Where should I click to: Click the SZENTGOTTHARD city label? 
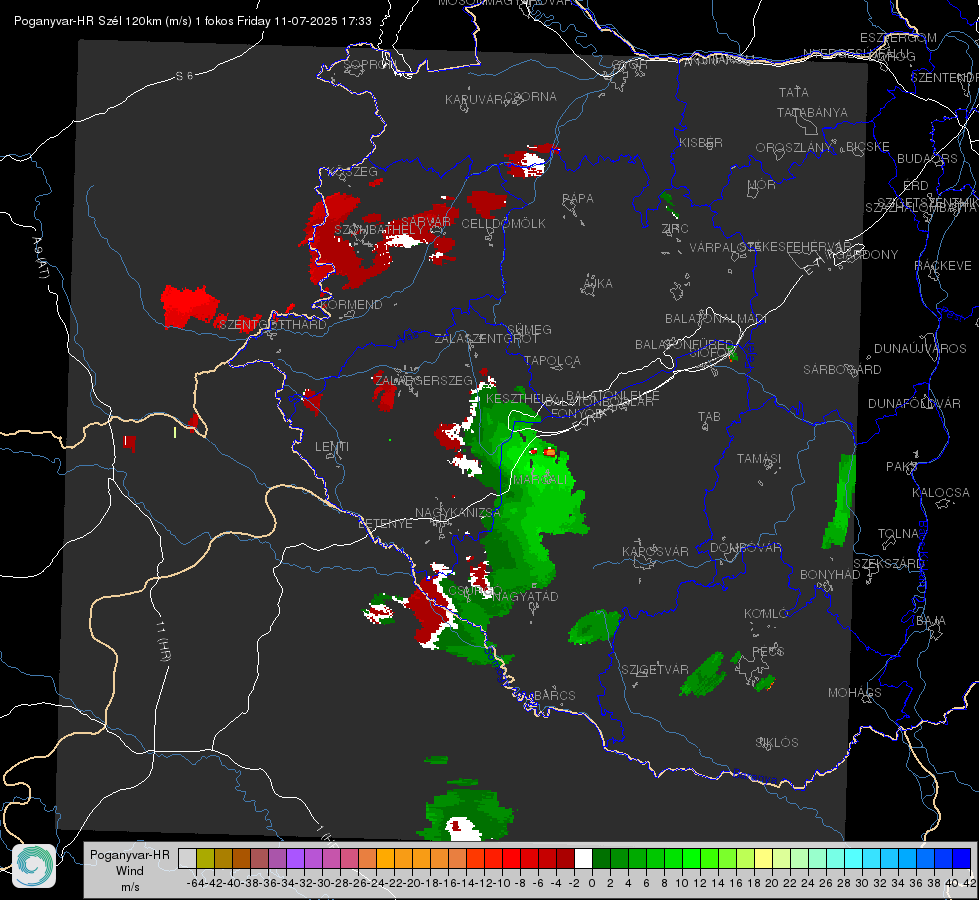click(x=273, y=325)
